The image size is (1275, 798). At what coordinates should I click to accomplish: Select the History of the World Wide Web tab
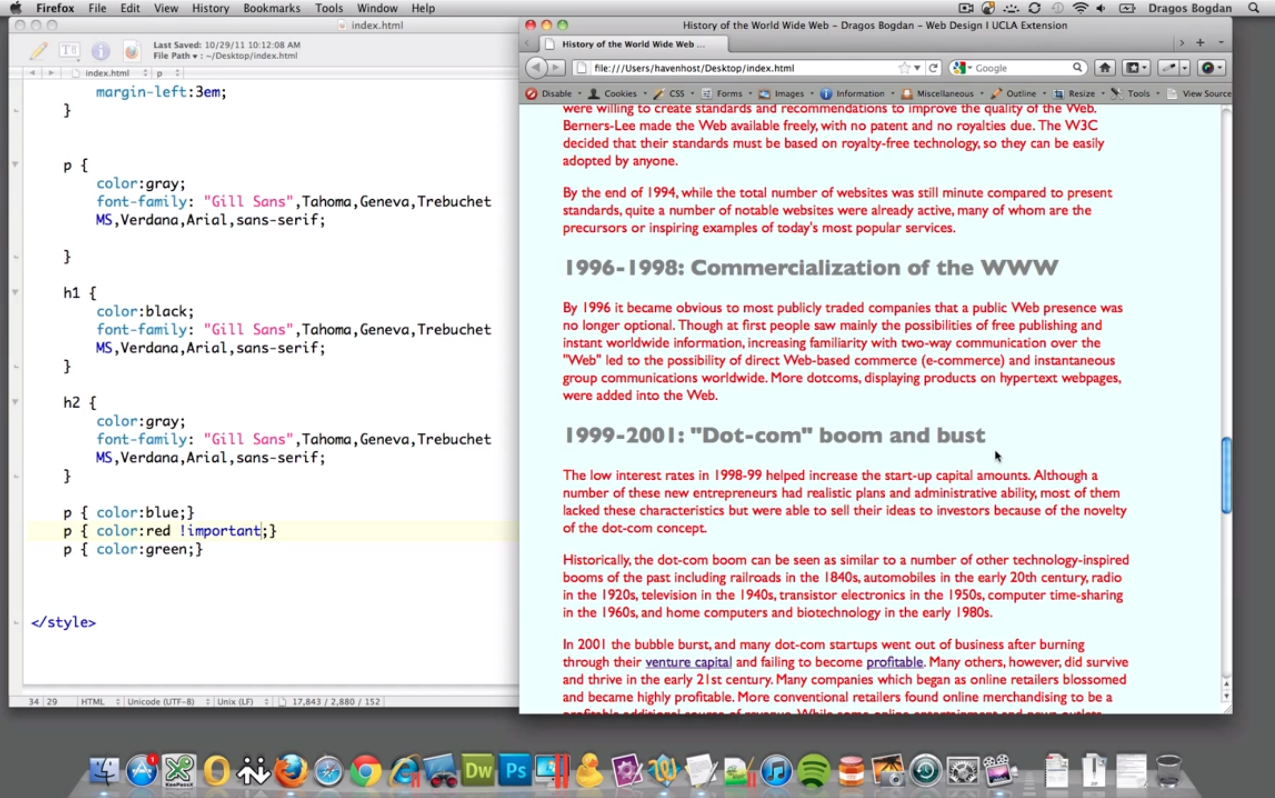point(633,44)
